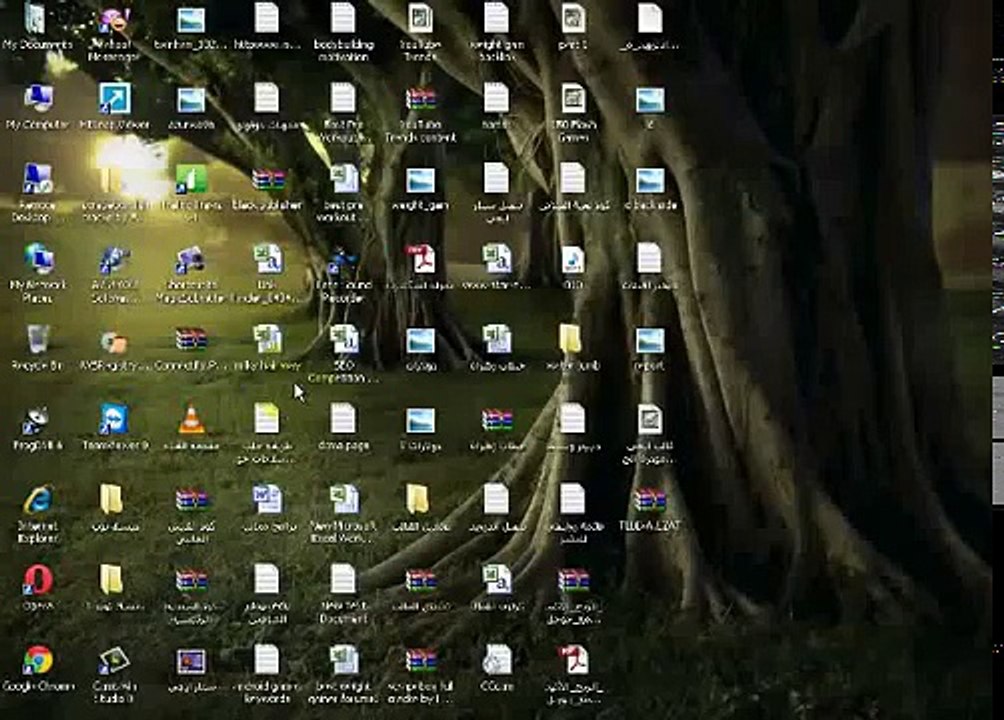
Task: Open the My Computer desktop icon
Action: tap(38, 99)
